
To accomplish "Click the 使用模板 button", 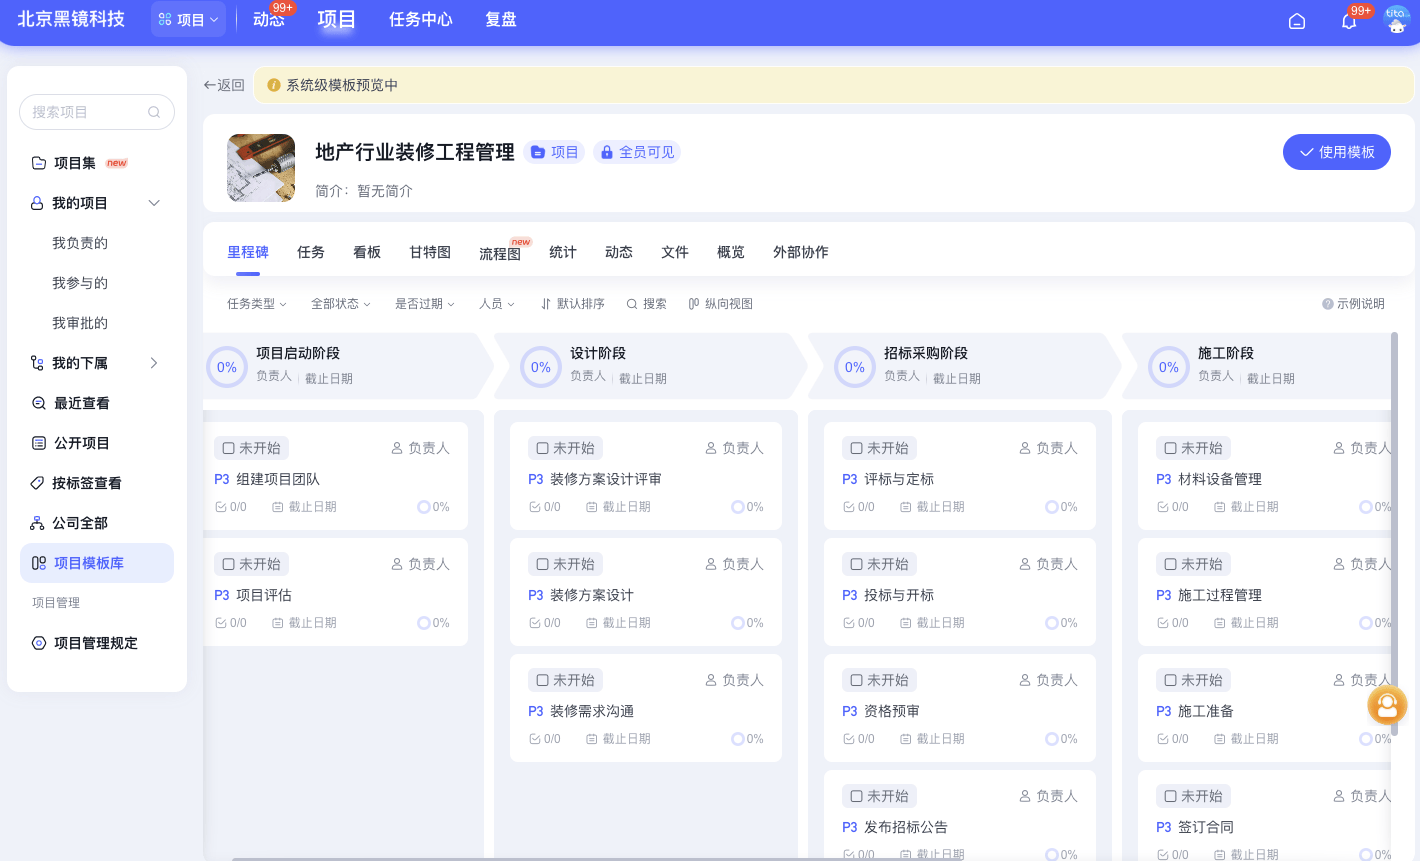I will click(x=1336, y=152).
